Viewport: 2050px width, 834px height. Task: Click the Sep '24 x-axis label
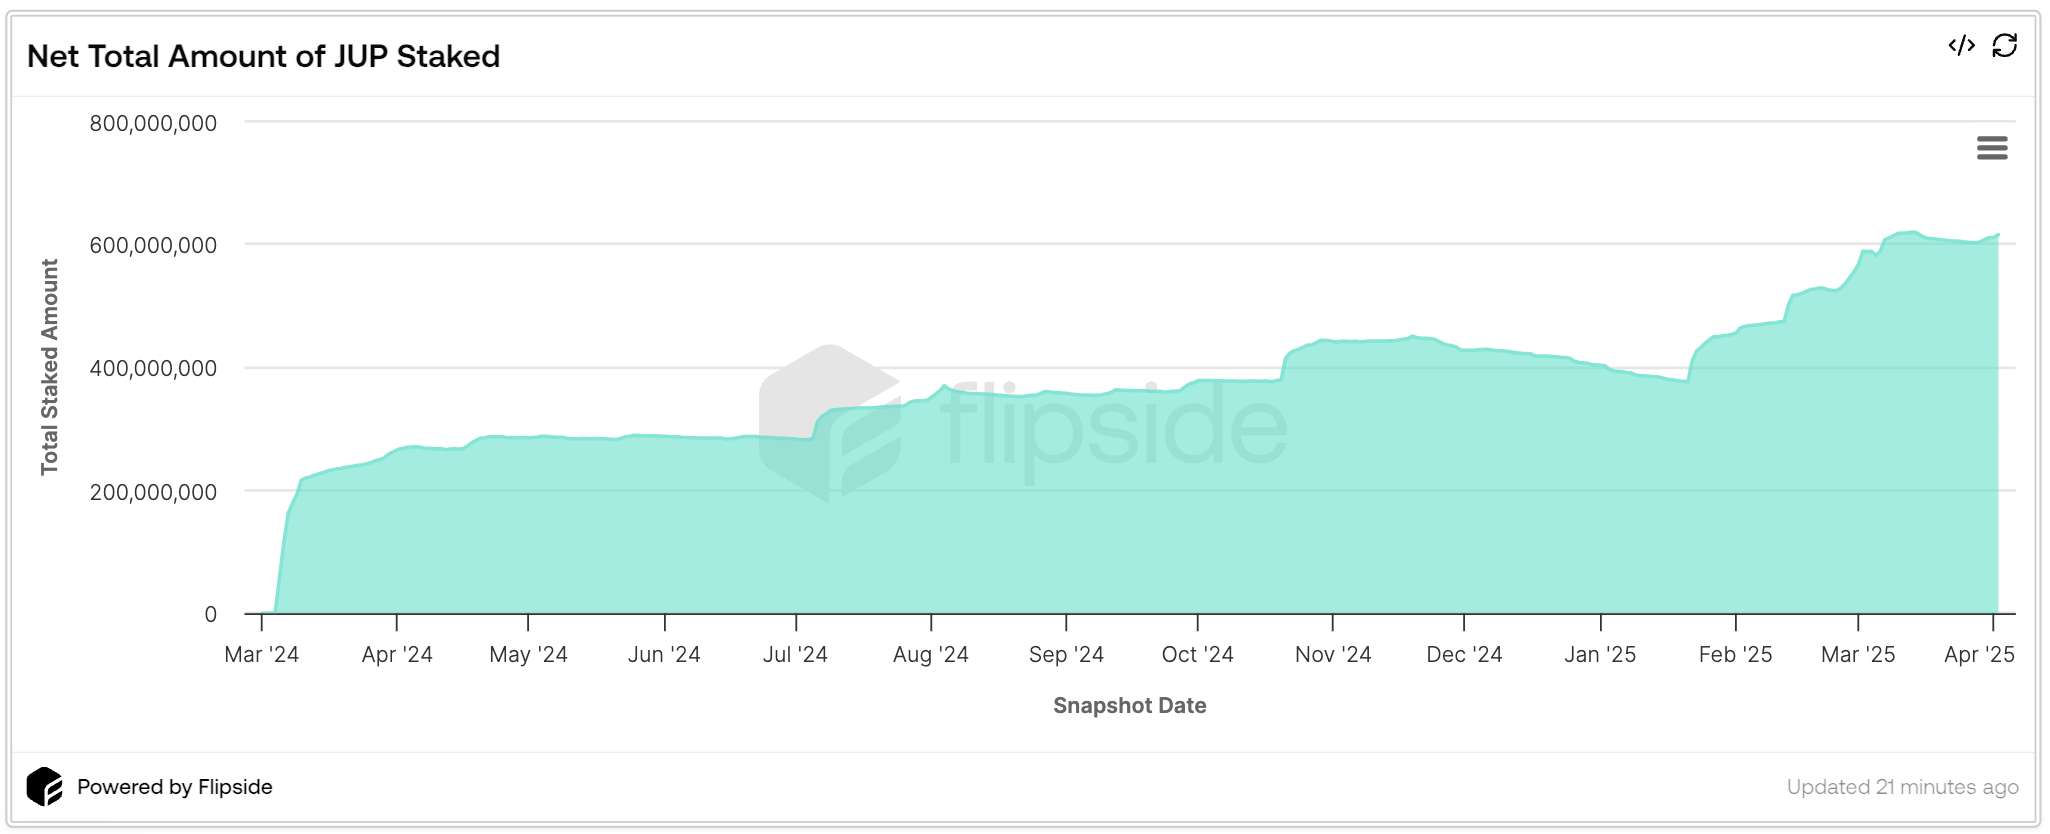click(1066, 655)
